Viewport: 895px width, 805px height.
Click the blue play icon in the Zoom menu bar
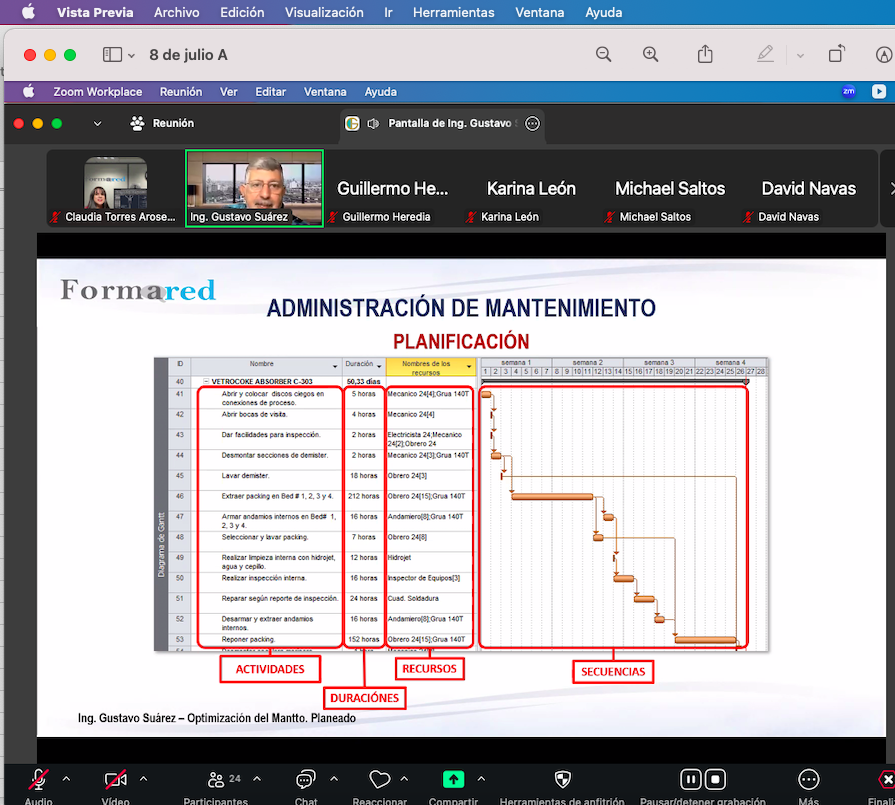click(x=878, y=91)
